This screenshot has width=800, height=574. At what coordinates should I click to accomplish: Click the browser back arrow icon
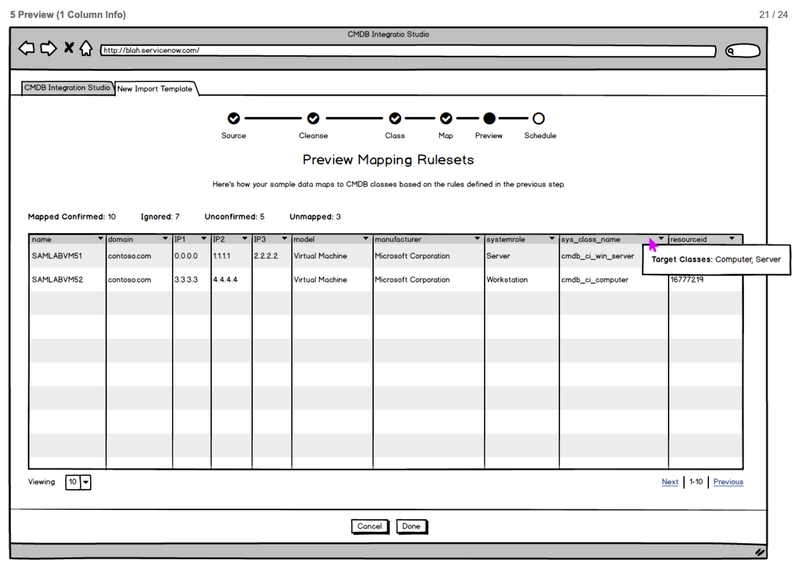(x=27, y=48)
